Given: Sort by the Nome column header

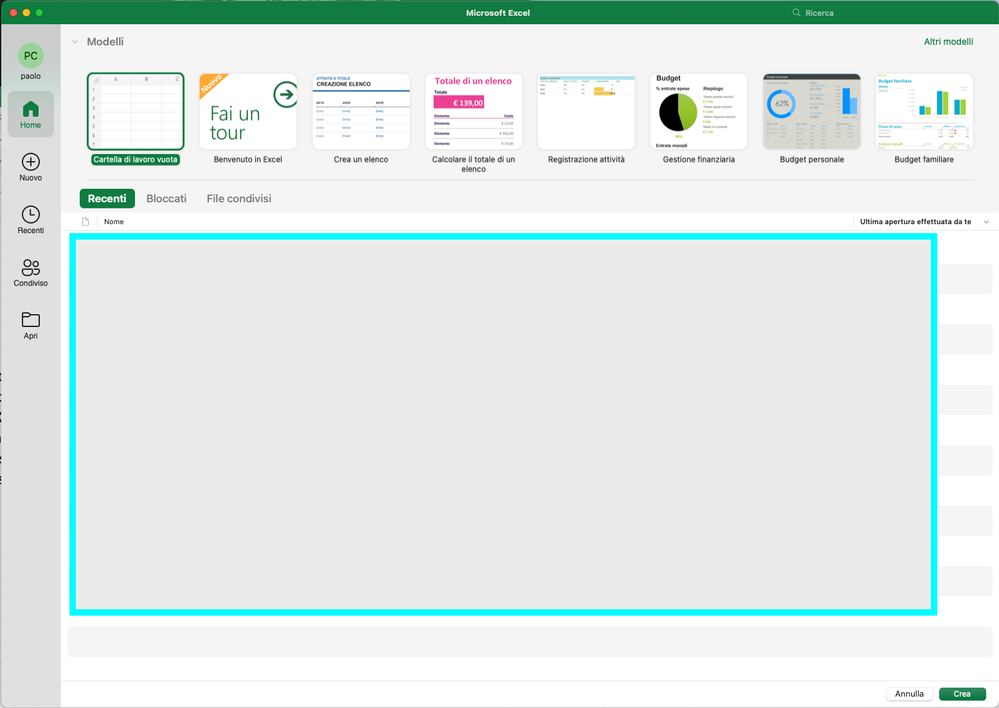Looking at the screenshot, I should click(x=114, y=222).
